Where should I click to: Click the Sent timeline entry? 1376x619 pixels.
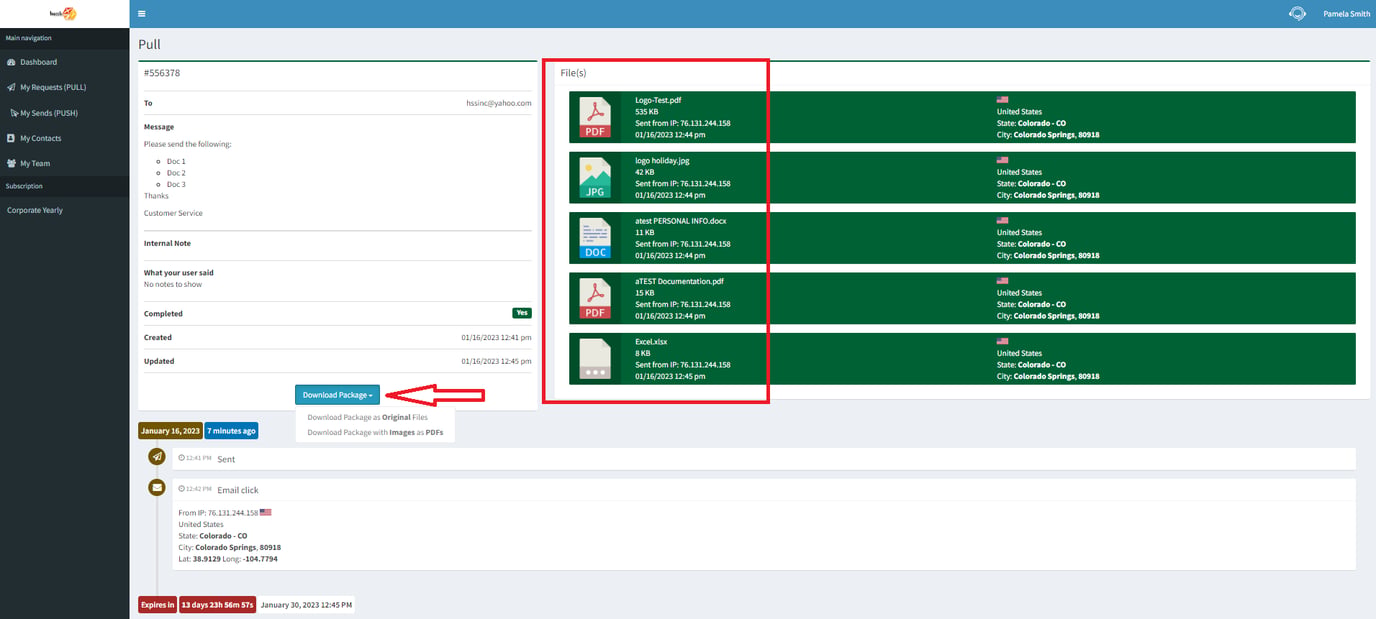click(765, 459)
